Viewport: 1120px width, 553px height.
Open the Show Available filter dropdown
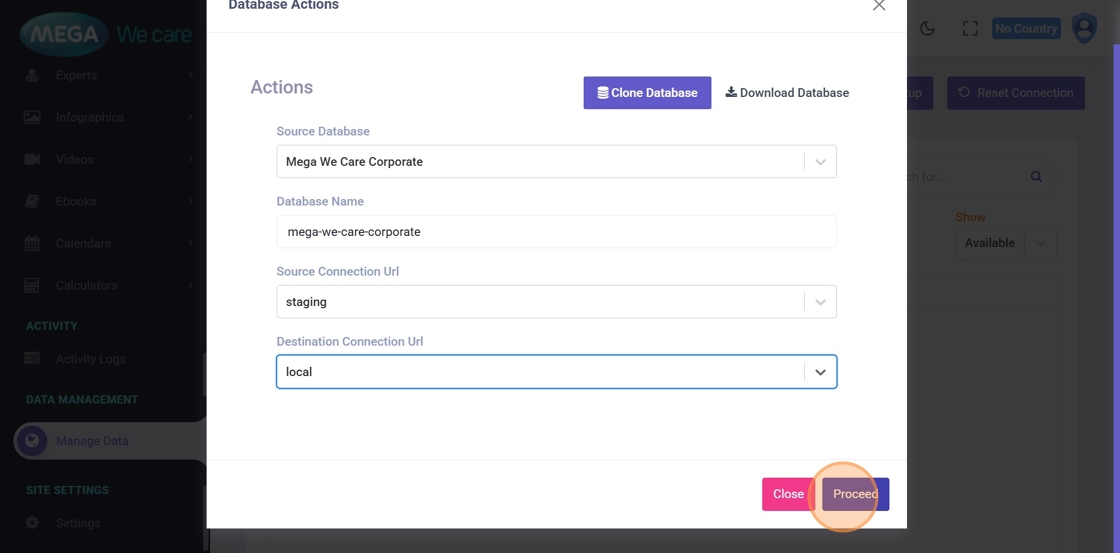(x=1040, y=243)
